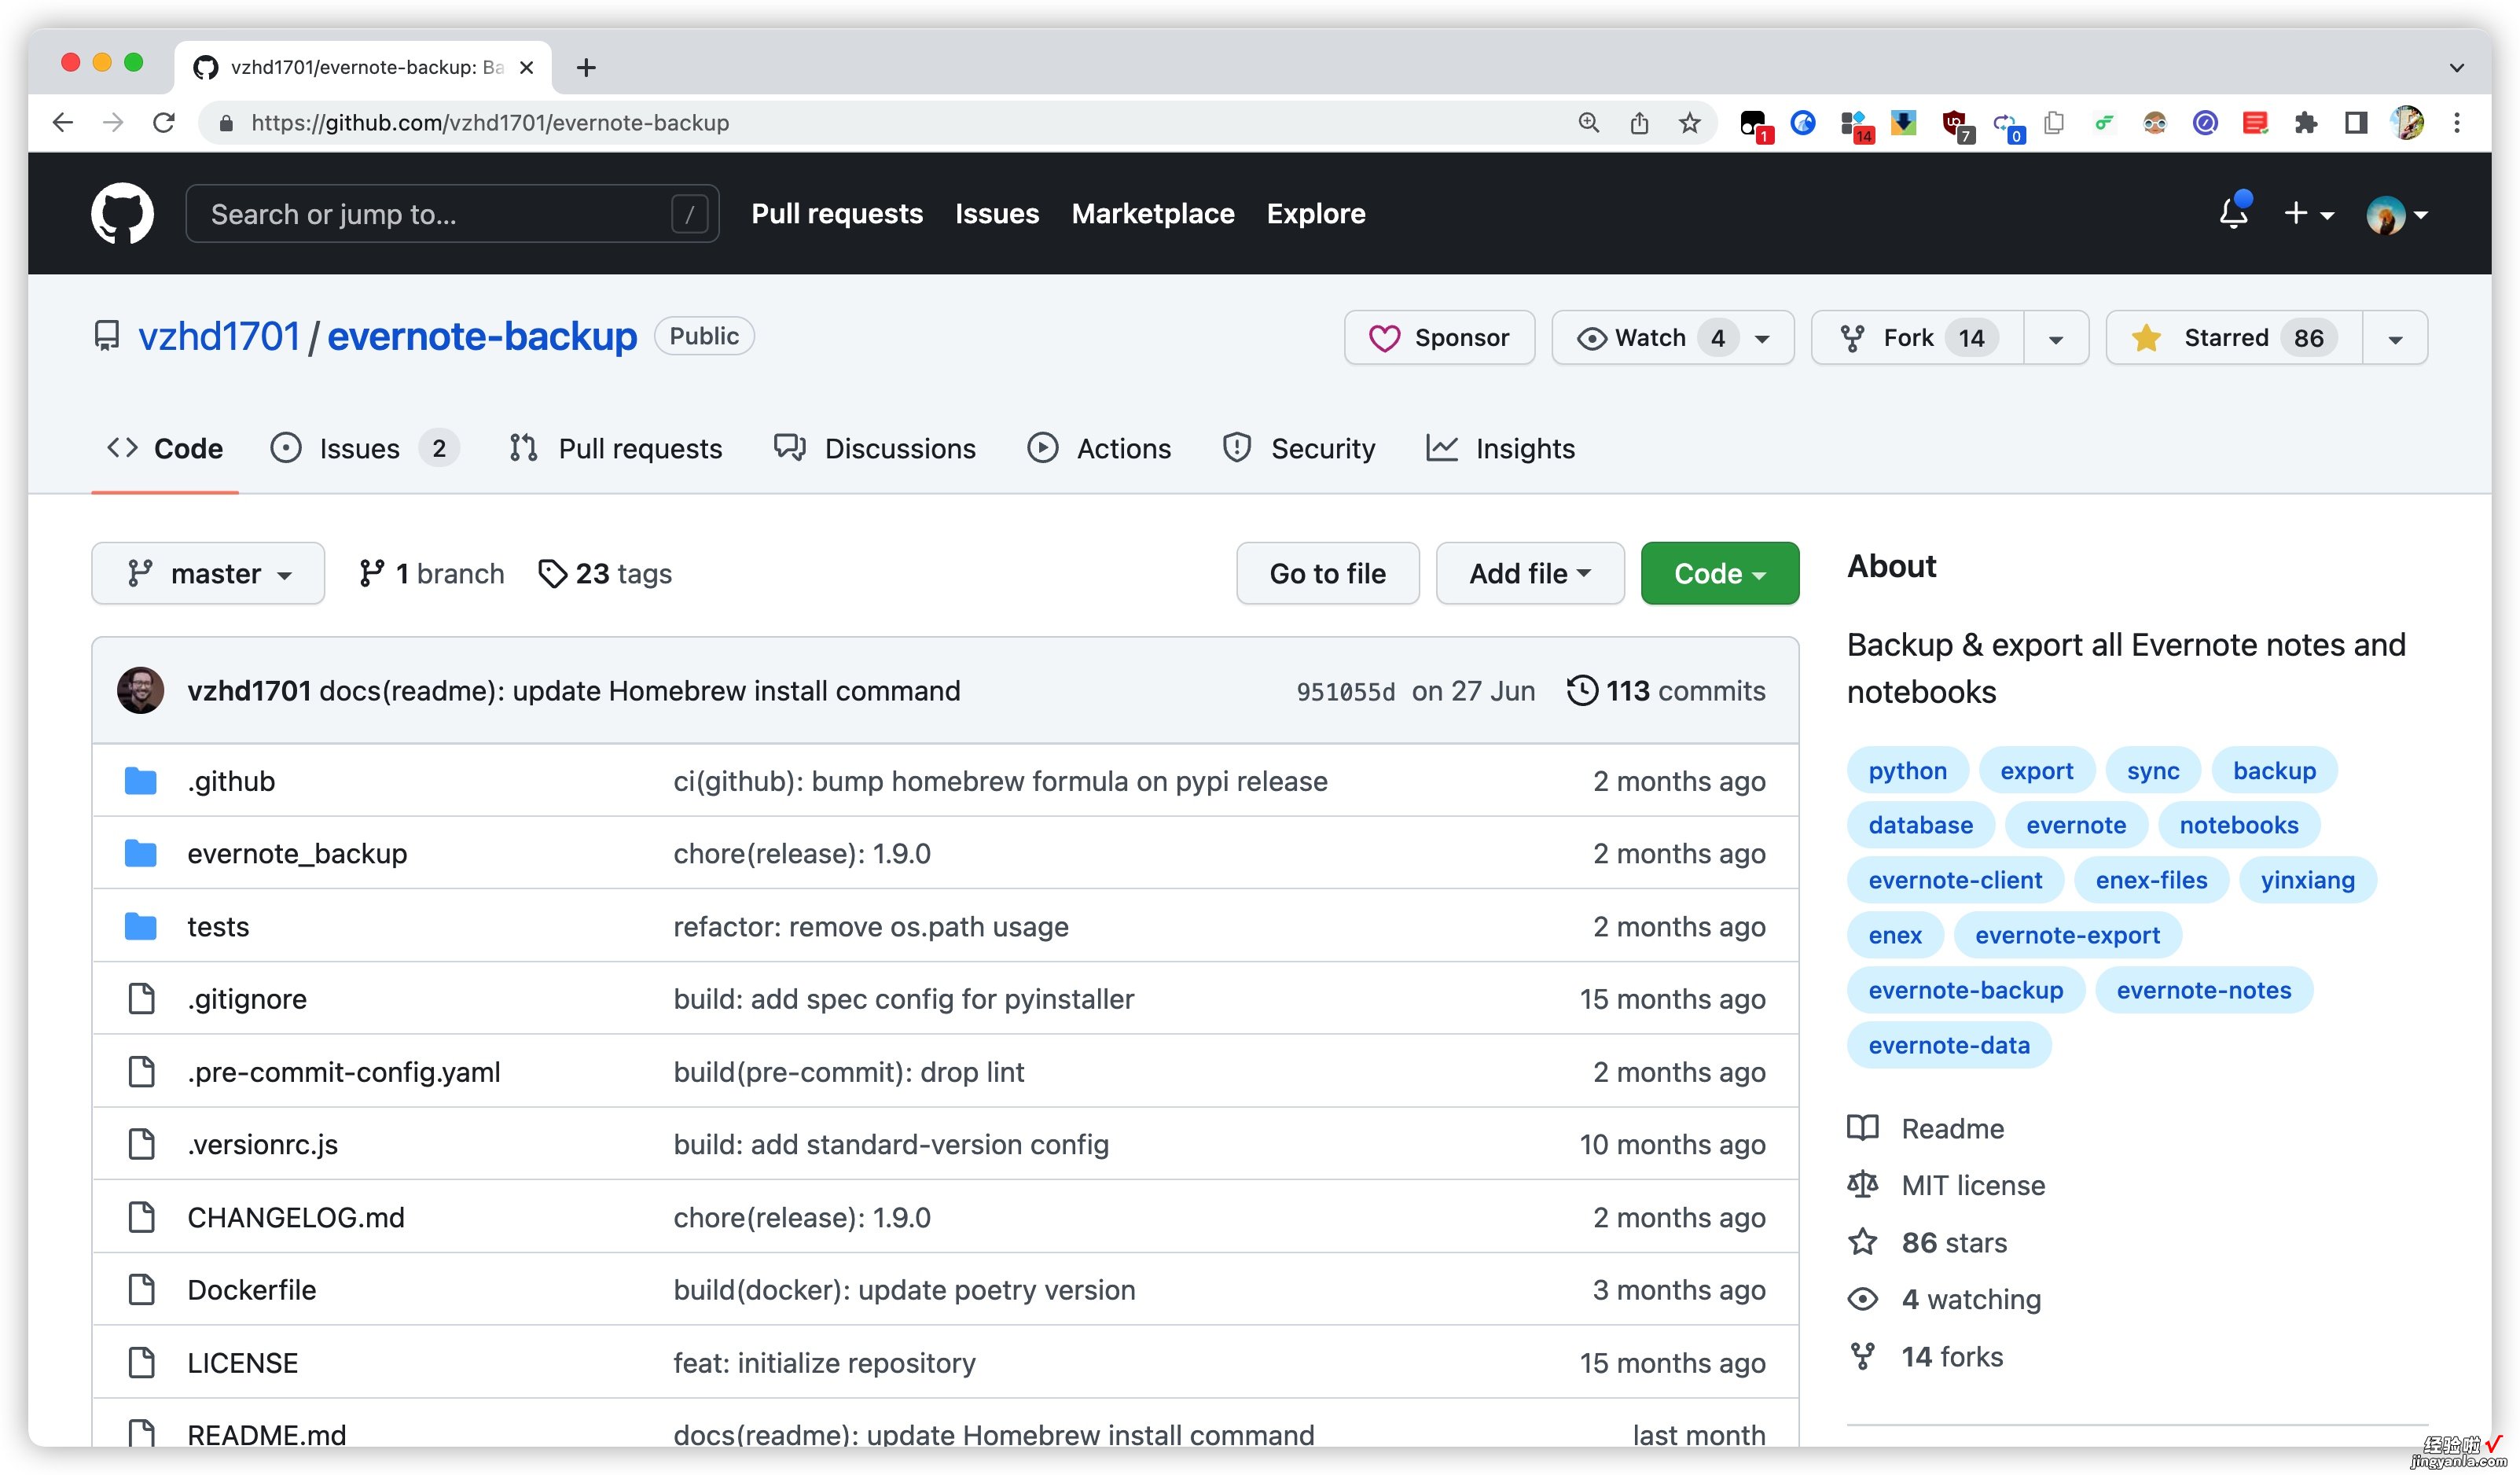Image resolution: width=2520 pixels, height=1475 pixels.
Task: Click the MIT license scale icon
Action: 1864,1186
